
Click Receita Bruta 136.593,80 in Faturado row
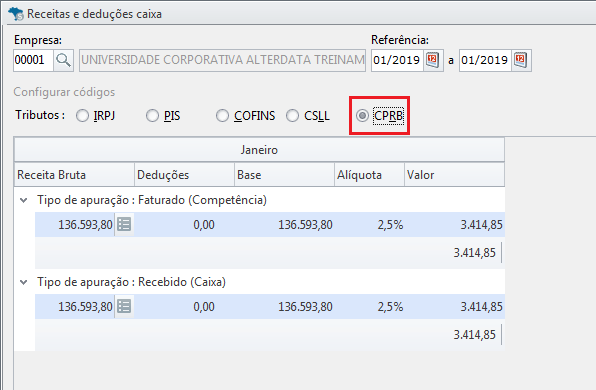coord(85,225)
